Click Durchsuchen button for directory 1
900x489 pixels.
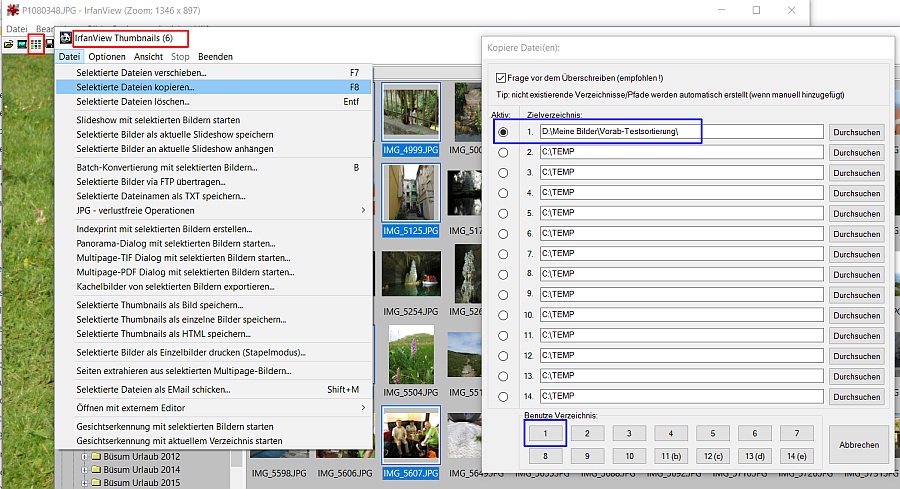pyautogui.click(x=857, y=132)
